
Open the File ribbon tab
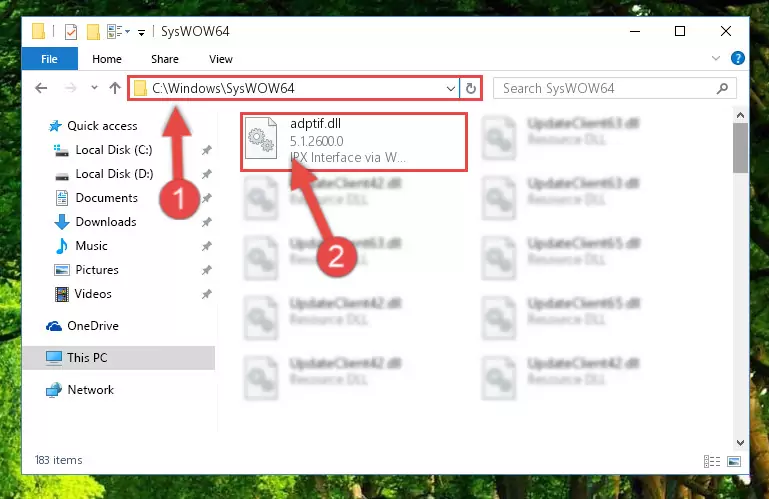(50, 59)
